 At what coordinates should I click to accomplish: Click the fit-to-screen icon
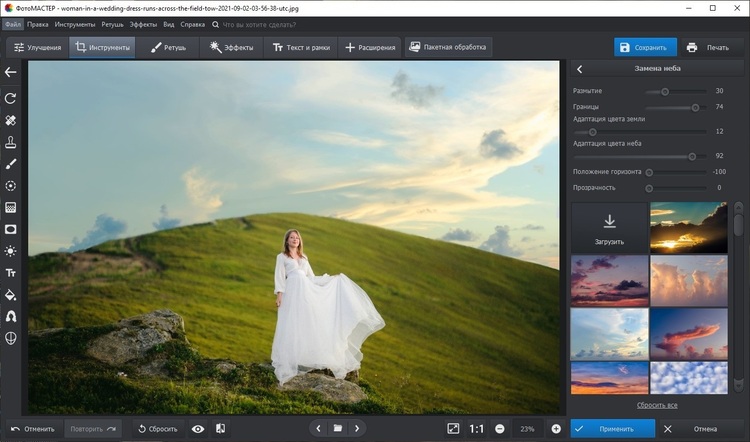453,428
